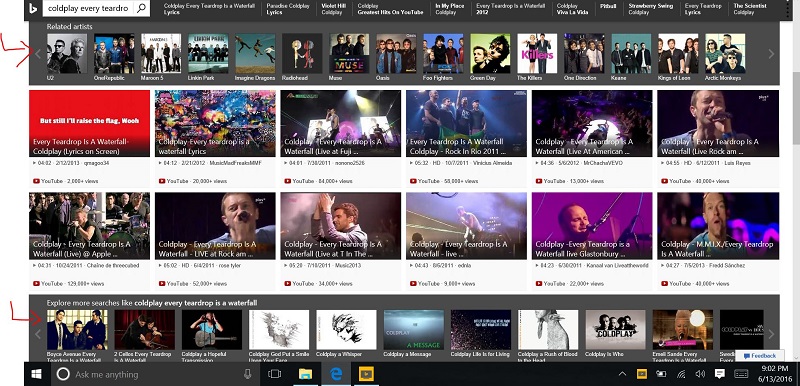Select Coldplay Greatest Hits On YouTube suggestion
This screenshot has width=800, height=386.
pyautogui.click(x=390, y=9)
